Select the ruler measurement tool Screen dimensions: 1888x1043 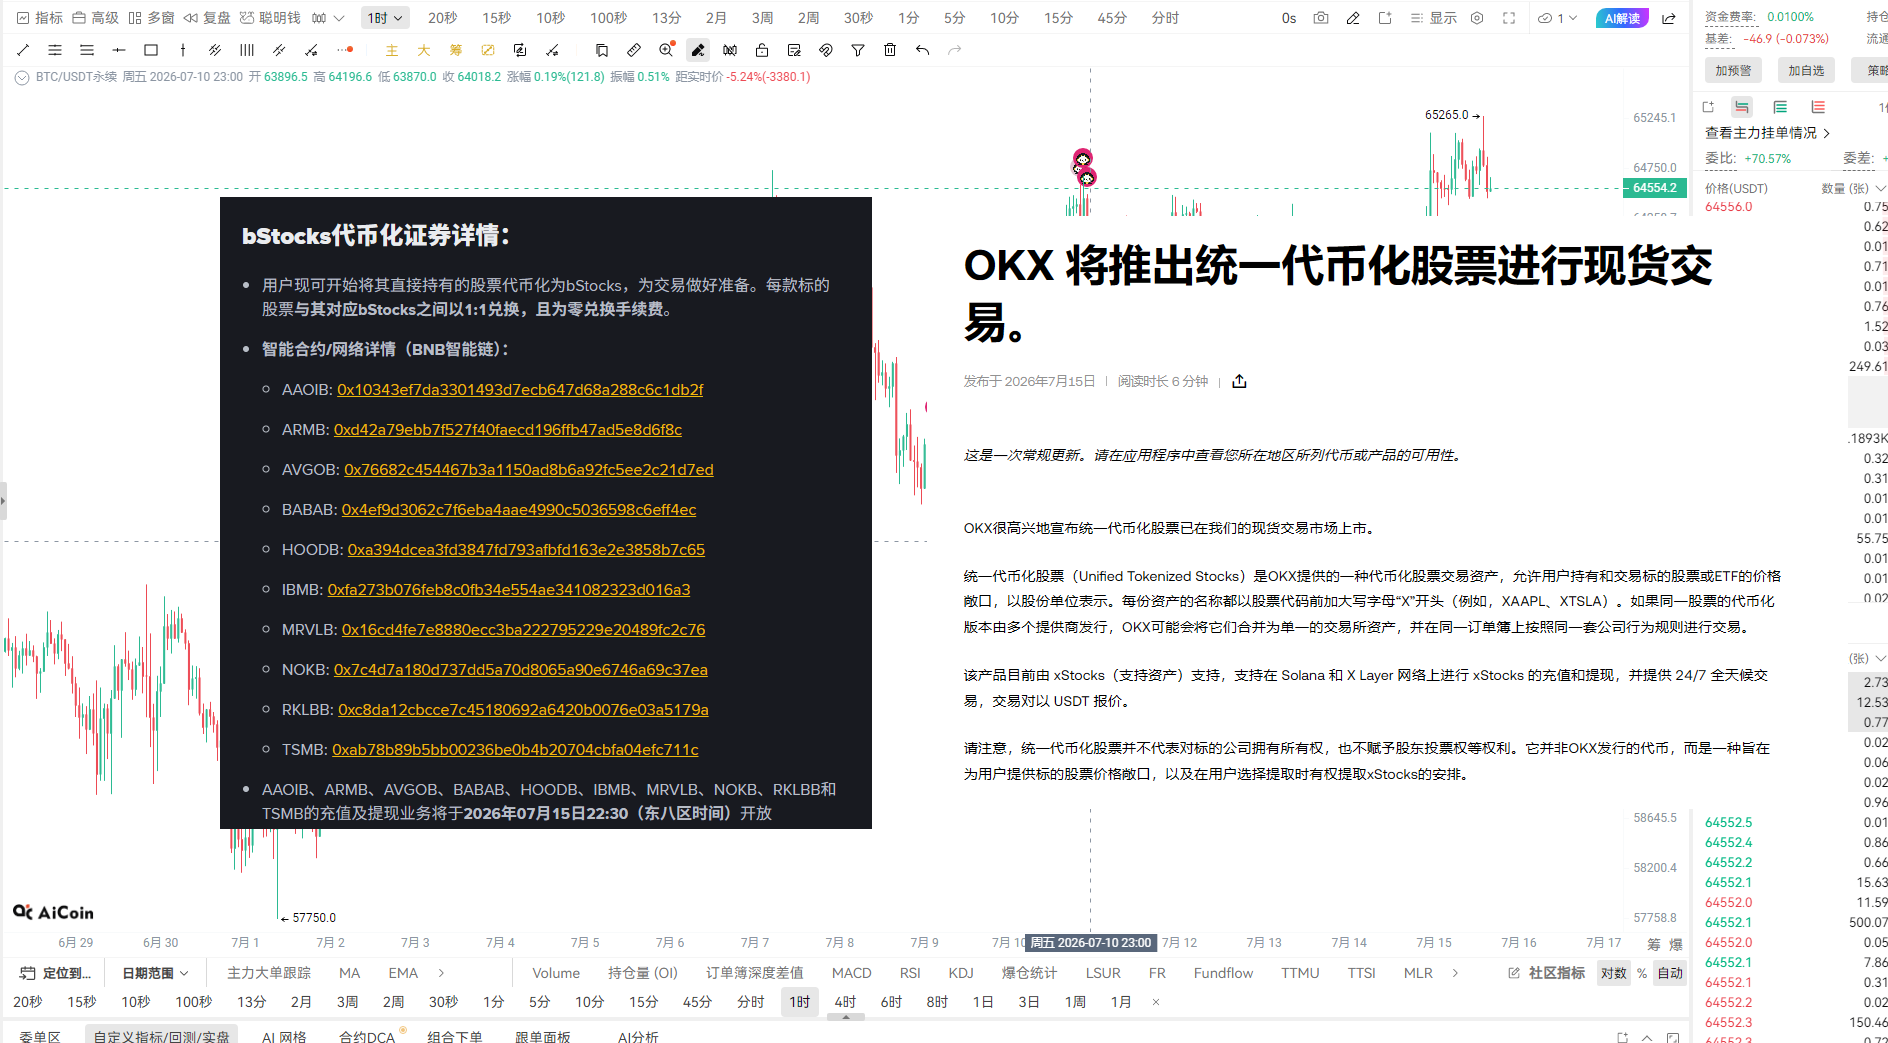[634, 50]
